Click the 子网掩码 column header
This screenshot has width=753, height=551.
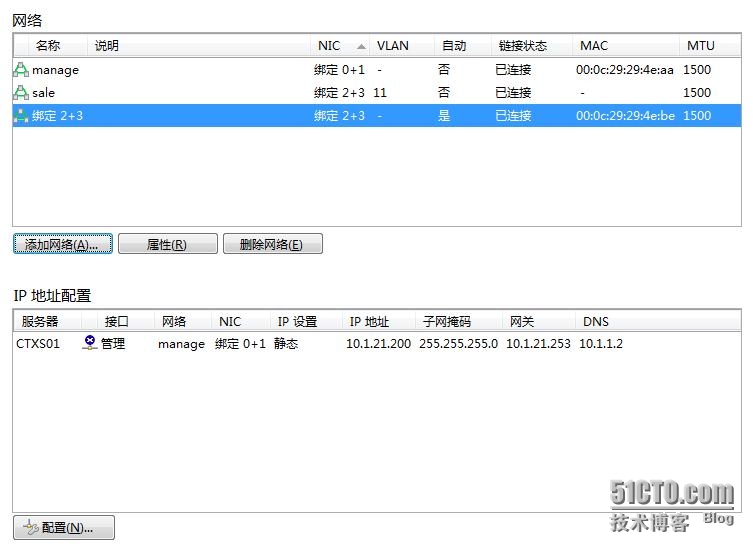coord(459,321)
